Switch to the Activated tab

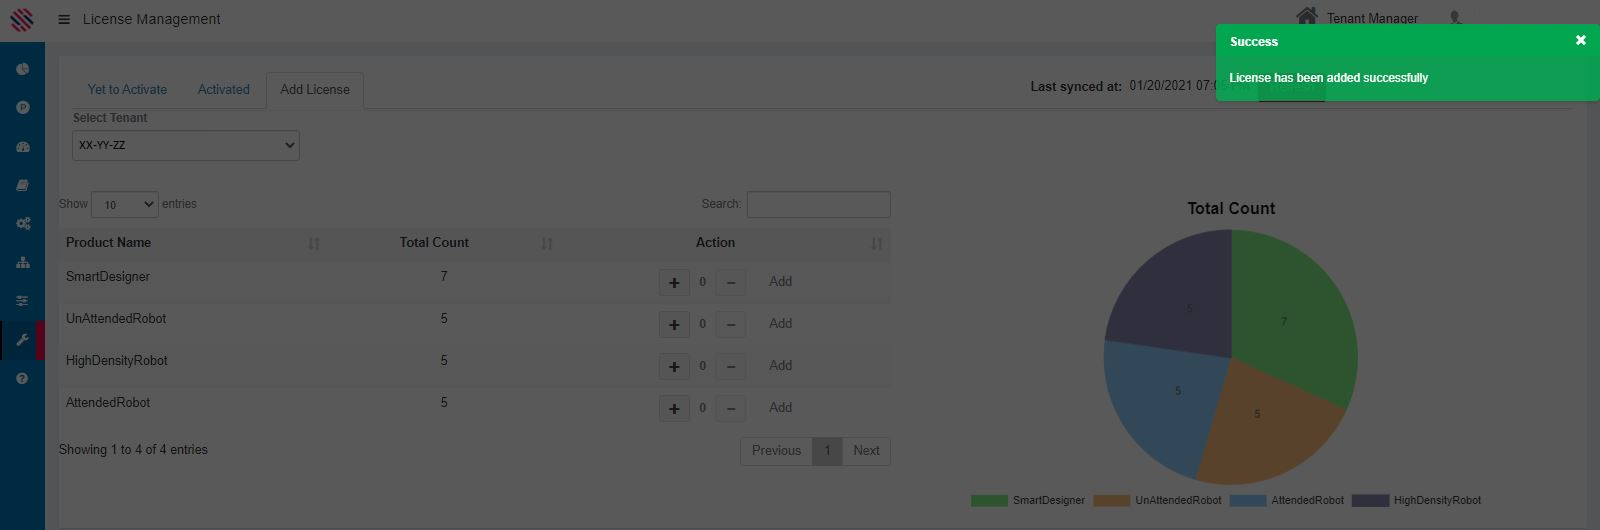(x=223, y=89)
